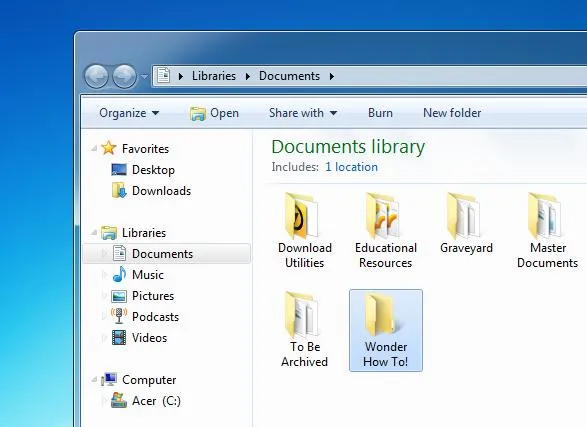Click the Acer (C:) drive icon
Viewport: 587px width, 427px height.
point(119,400)
